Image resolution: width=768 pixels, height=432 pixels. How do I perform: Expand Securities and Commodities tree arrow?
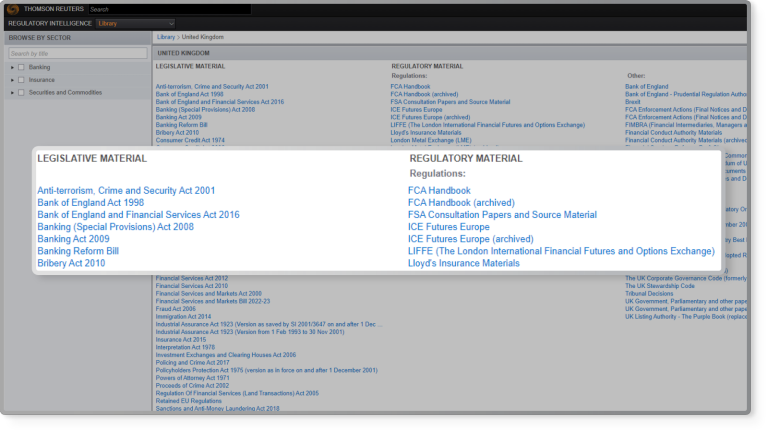(x=12, y=93)
